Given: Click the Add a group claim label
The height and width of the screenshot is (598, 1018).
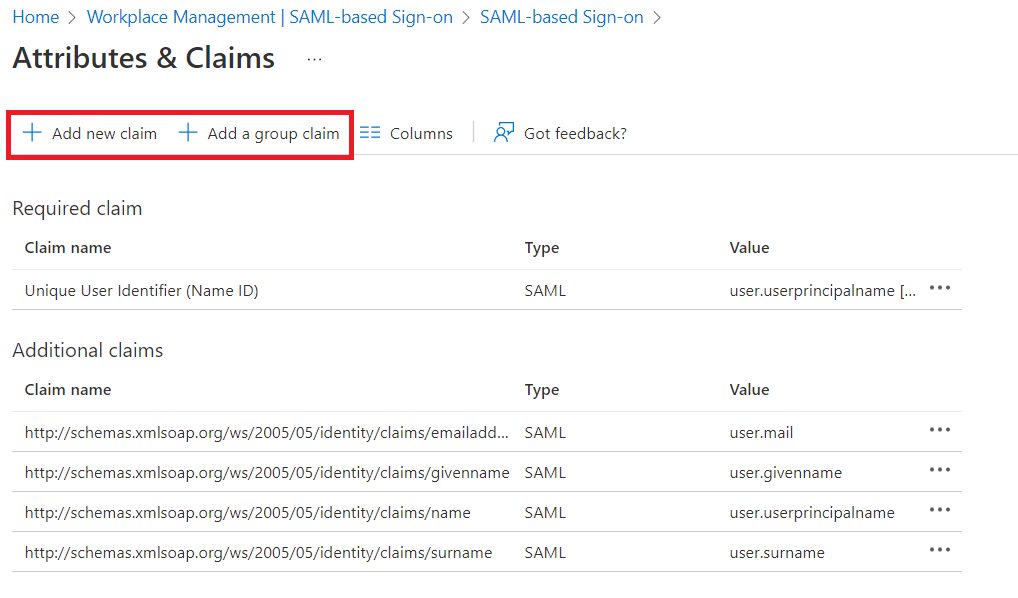Looking at the screenshot, I should [273, 134].
